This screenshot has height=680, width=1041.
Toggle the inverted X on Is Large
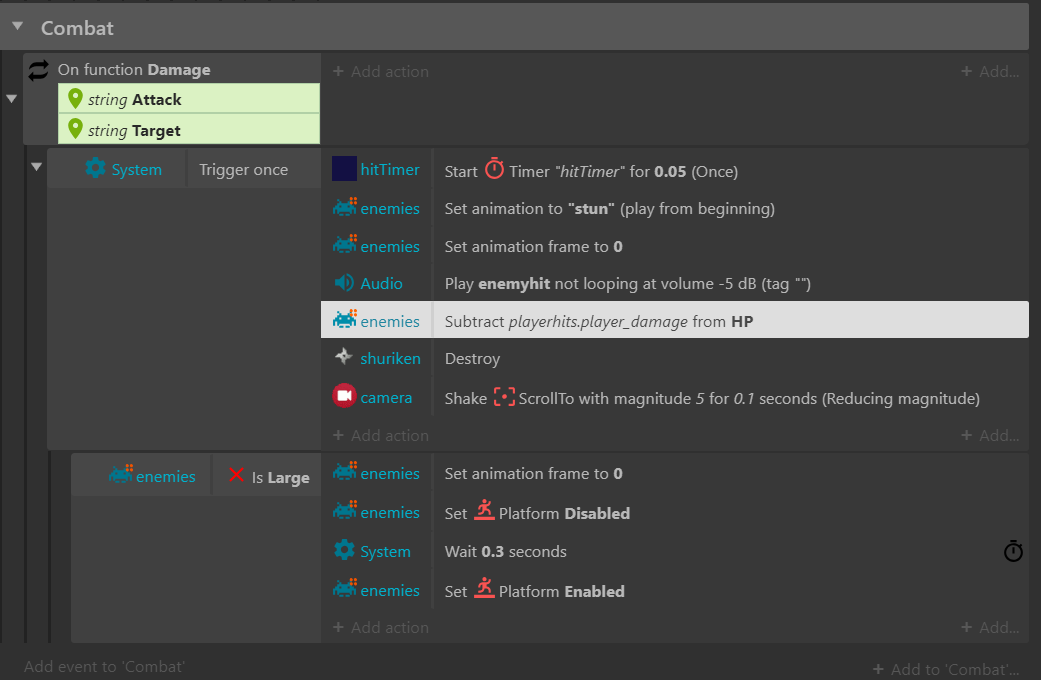[236, 475]
